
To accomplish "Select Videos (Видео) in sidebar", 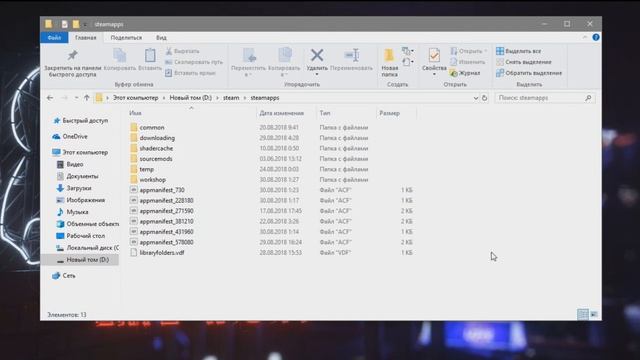I will point(70,164).
